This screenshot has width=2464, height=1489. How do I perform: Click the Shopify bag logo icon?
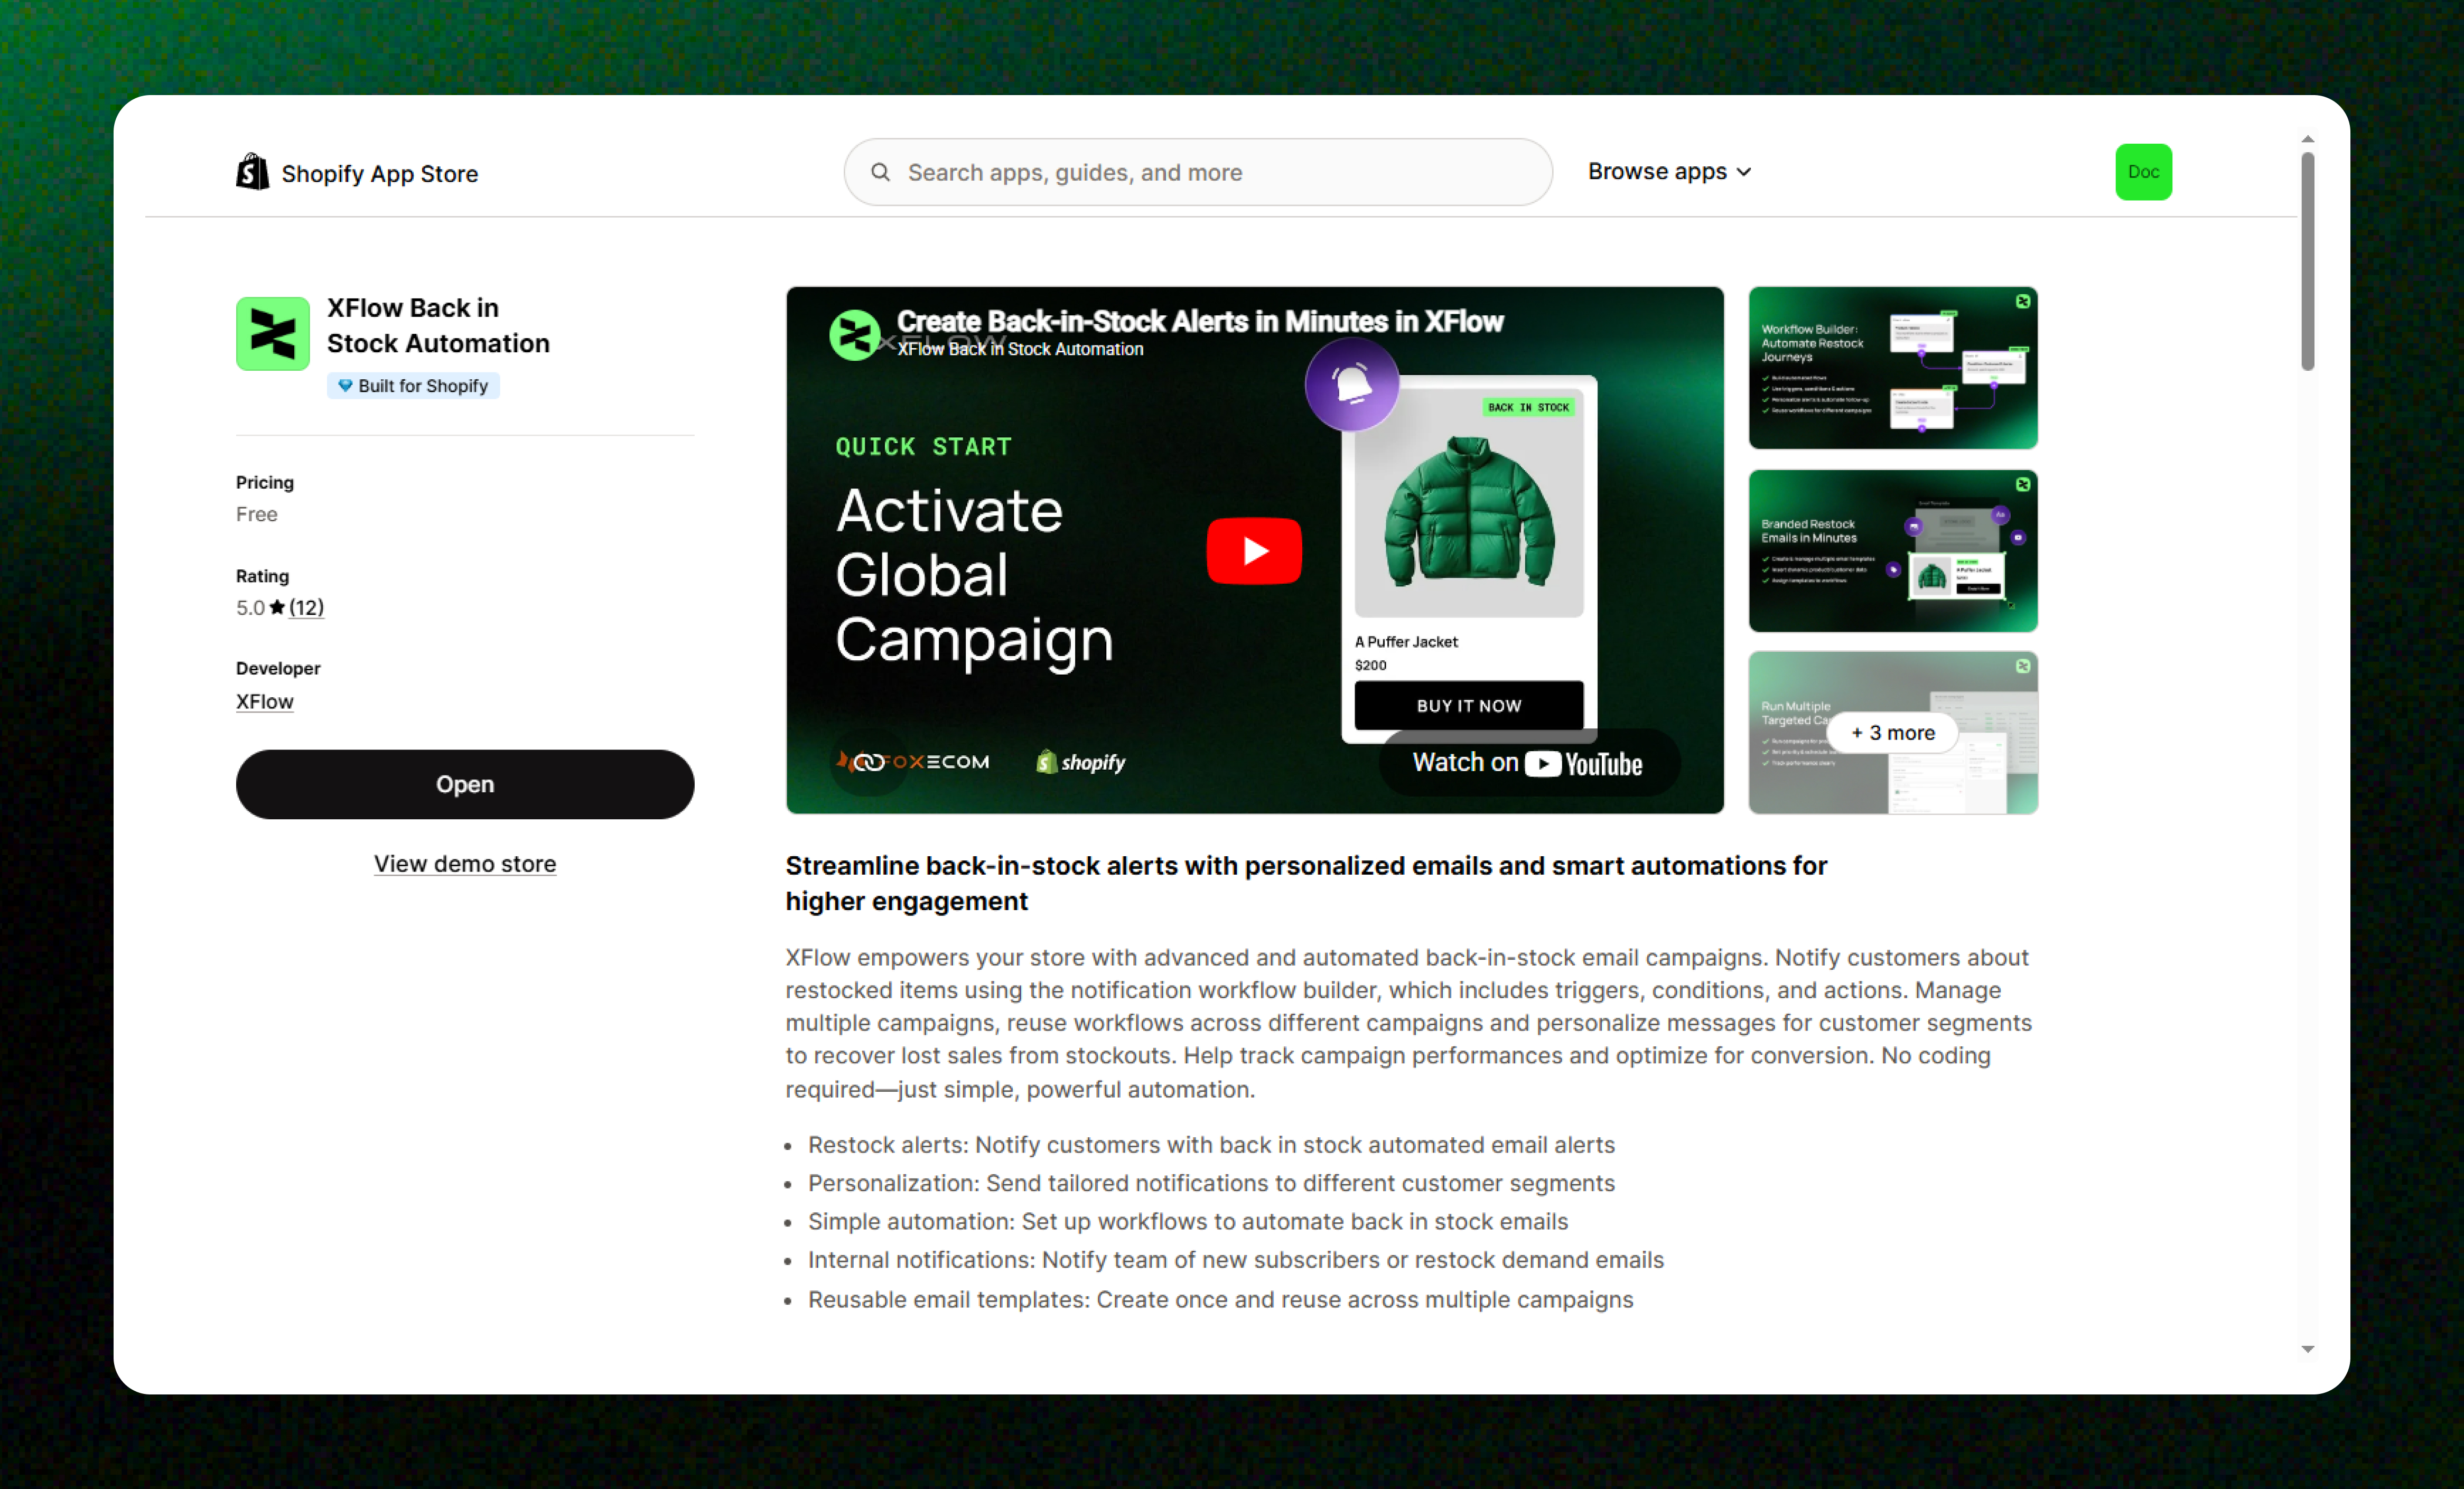point(252,172)
